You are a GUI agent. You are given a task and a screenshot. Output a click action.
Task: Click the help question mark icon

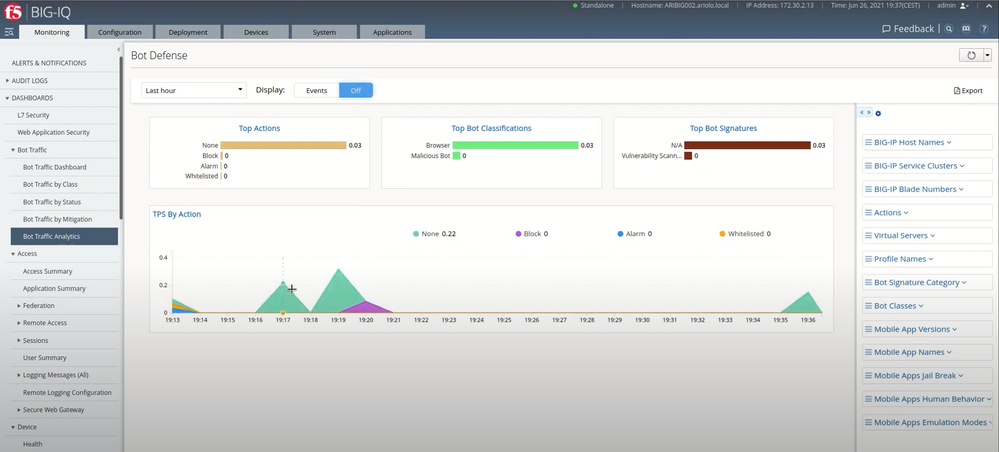tap(982, 29)
